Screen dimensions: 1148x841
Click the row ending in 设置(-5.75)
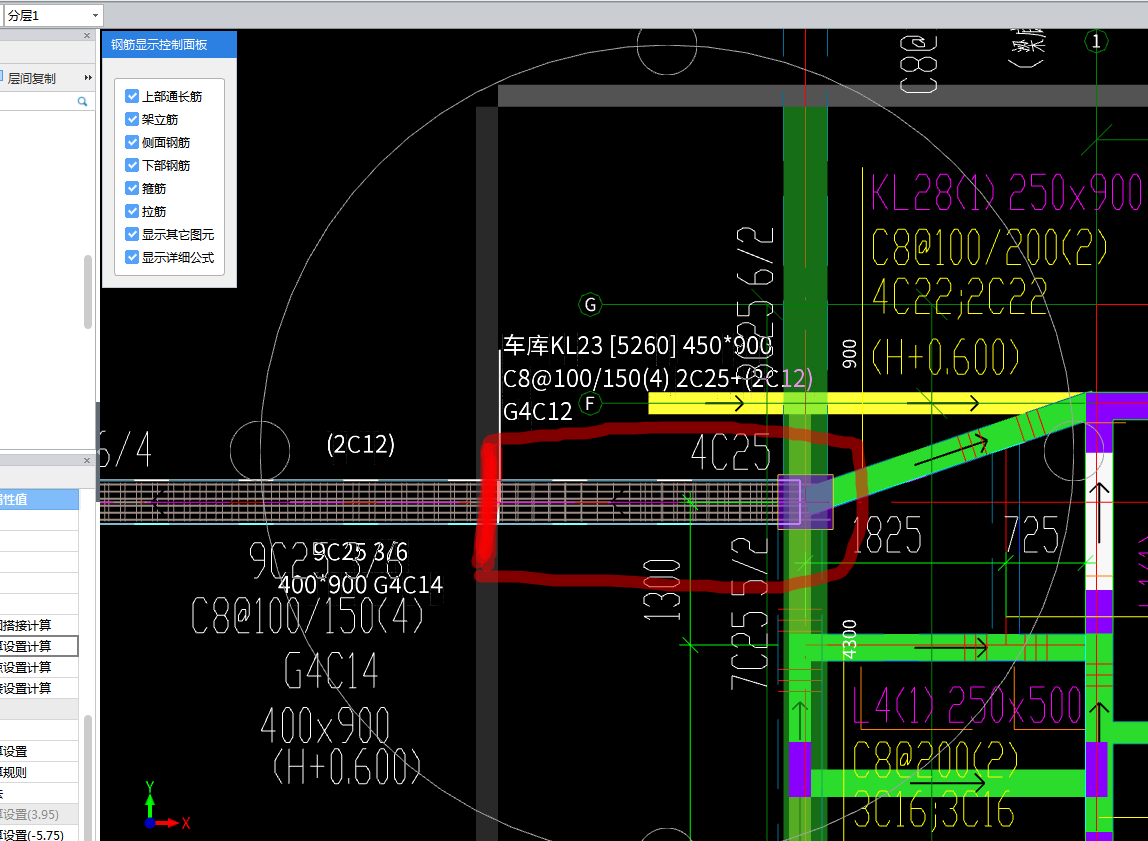[39, 834]
